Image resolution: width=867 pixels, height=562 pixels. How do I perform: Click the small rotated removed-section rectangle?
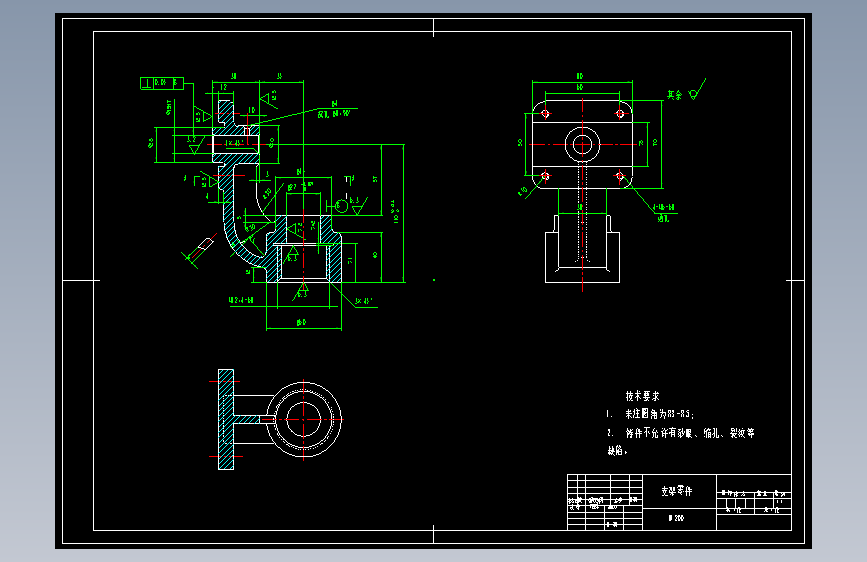coord(207,243)
